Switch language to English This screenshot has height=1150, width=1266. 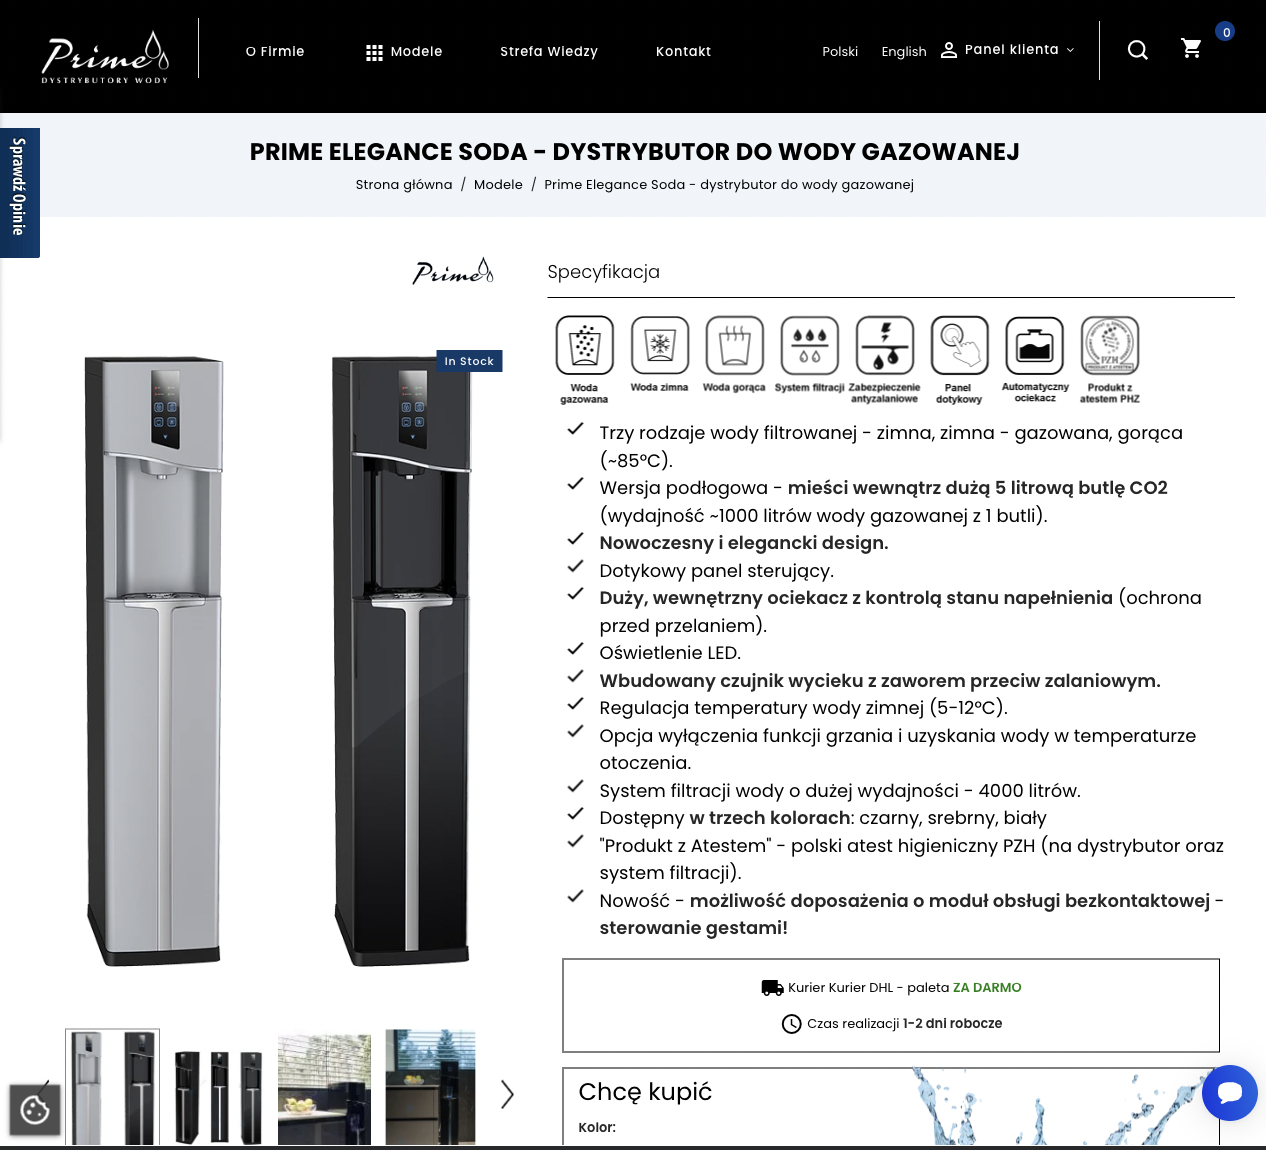pos(904,52)
